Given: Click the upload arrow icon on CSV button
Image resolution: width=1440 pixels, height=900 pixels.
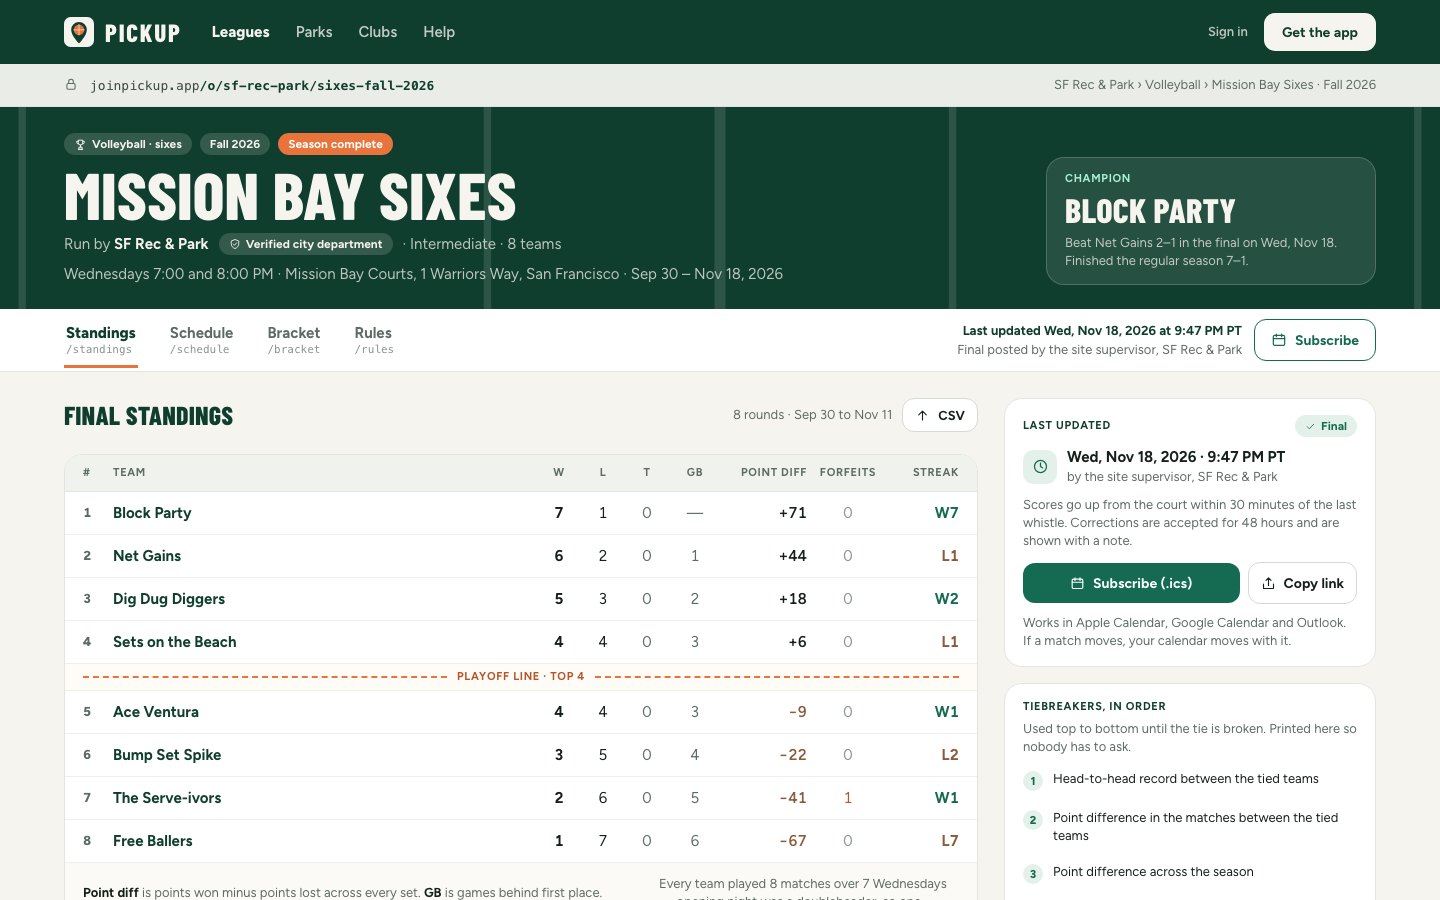Looking at the screenshot, I should click(x=922, y=415).
